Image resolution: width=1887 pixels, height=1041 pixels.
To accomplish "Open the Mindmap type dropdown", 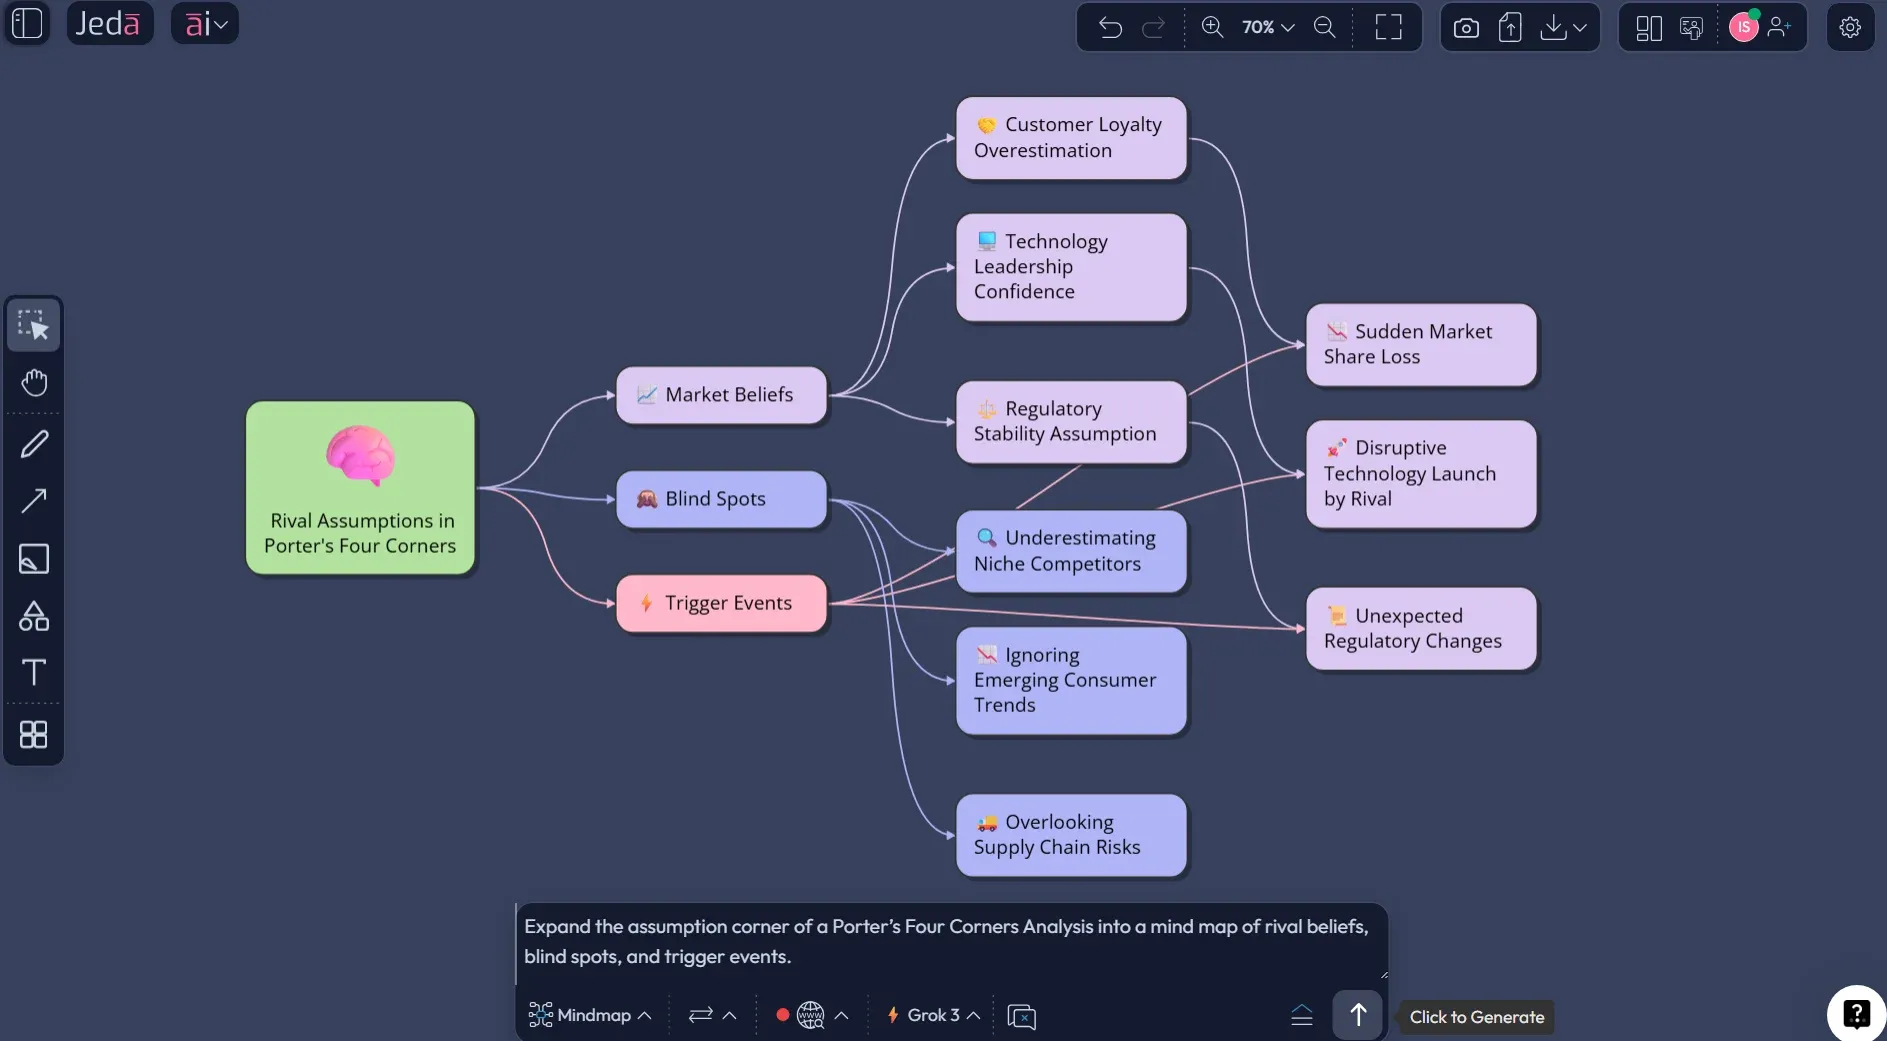I will 591,1016.
